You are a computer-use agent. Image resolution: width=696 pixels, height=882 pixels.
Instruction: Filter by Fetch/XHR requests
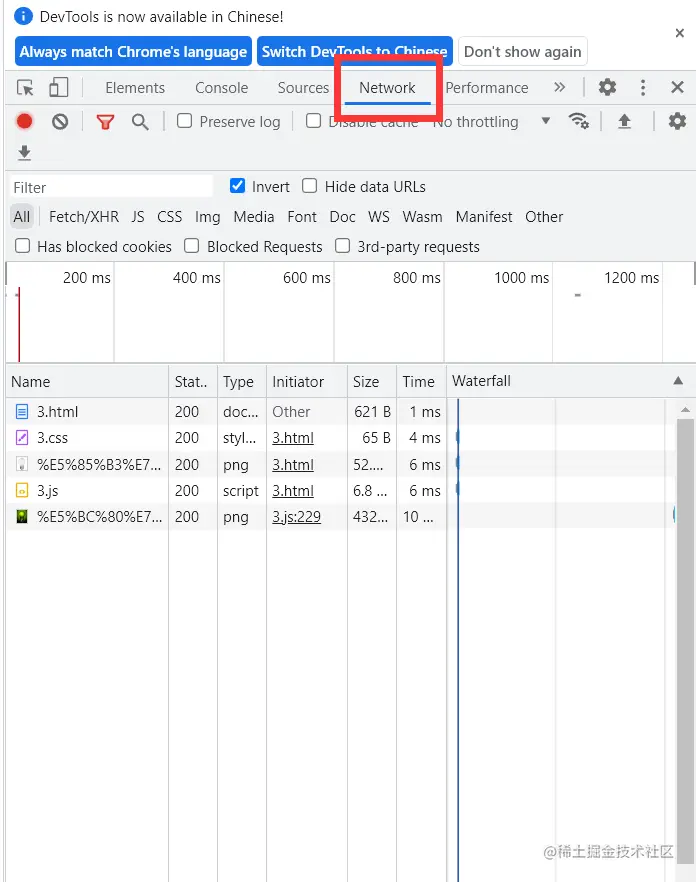tap(84, 217)
